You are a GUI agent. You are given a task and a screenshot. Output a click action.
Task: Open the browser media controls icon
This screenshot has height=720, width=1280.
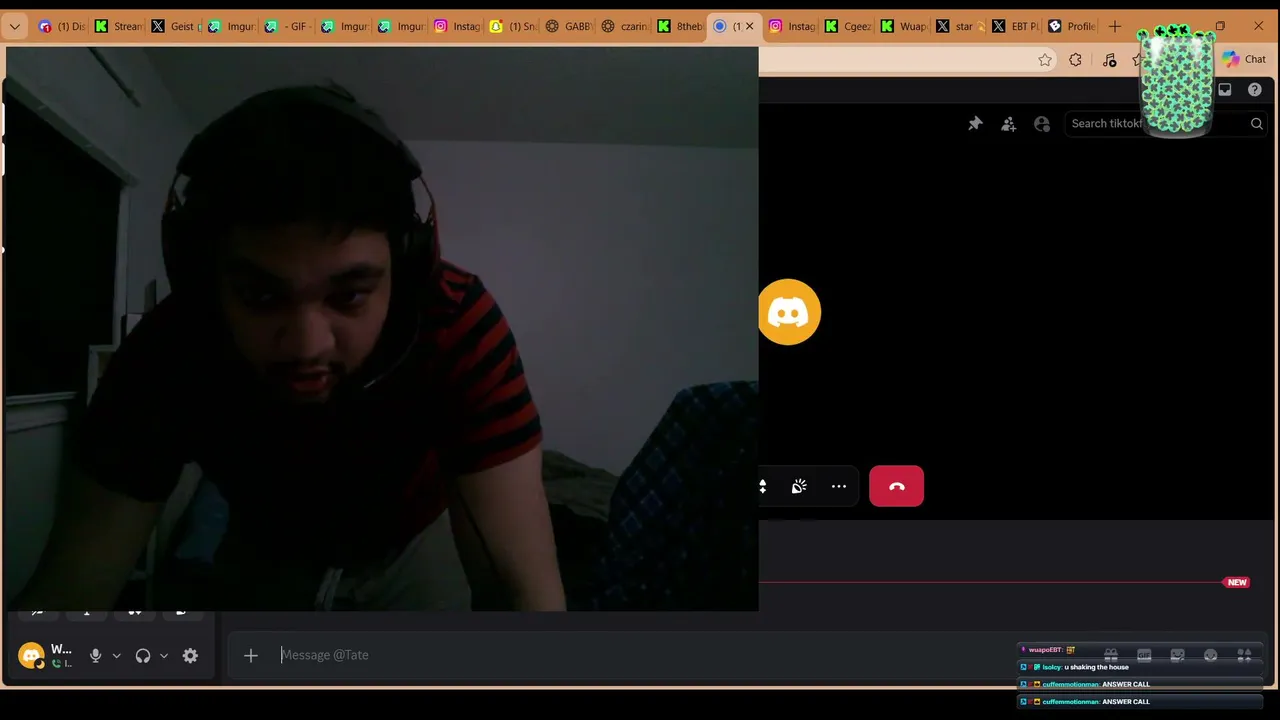click(x=1109, y=60)
